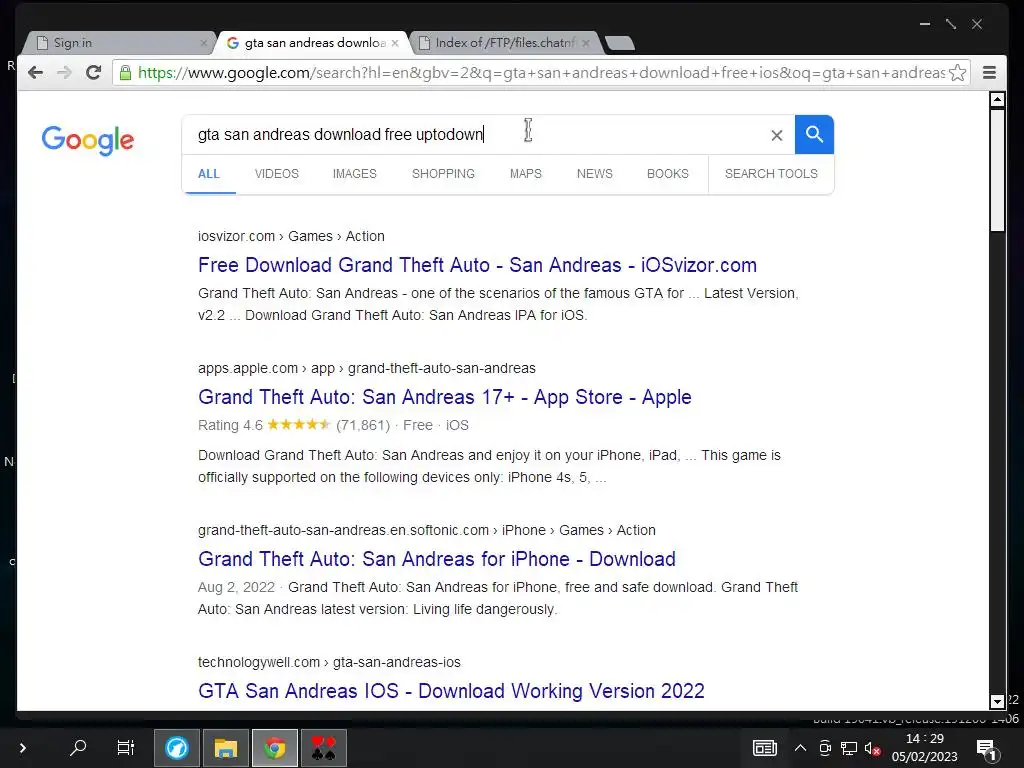The image size is (1024, 768).
Task: Click the muted volume tray icon
Action: 872,748
